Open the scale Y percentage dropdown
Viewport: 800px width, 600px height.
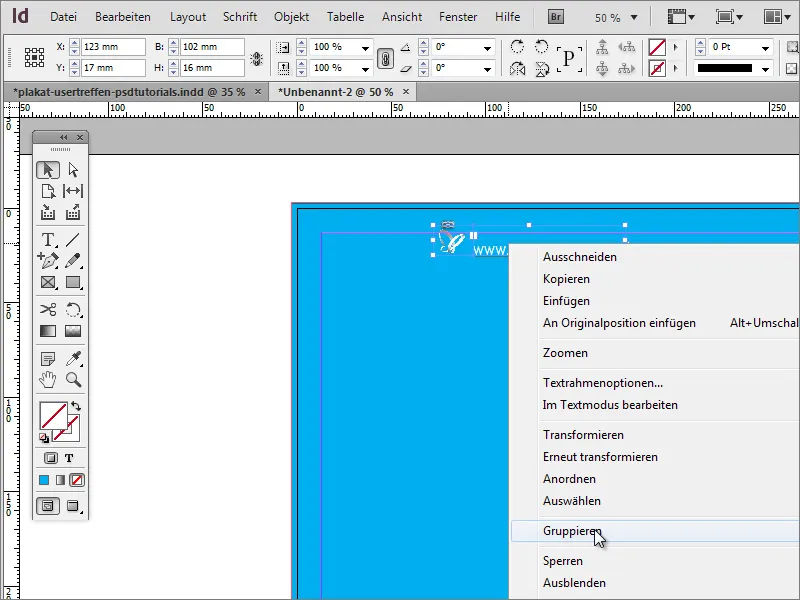click(365, 69)
